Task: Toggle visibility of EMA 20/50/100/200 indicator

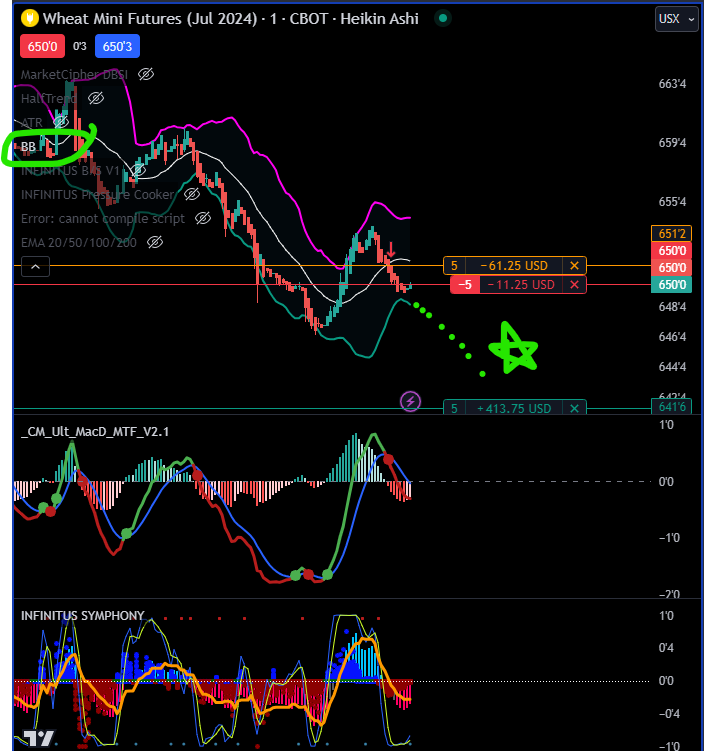Action: tap(155, 242)
